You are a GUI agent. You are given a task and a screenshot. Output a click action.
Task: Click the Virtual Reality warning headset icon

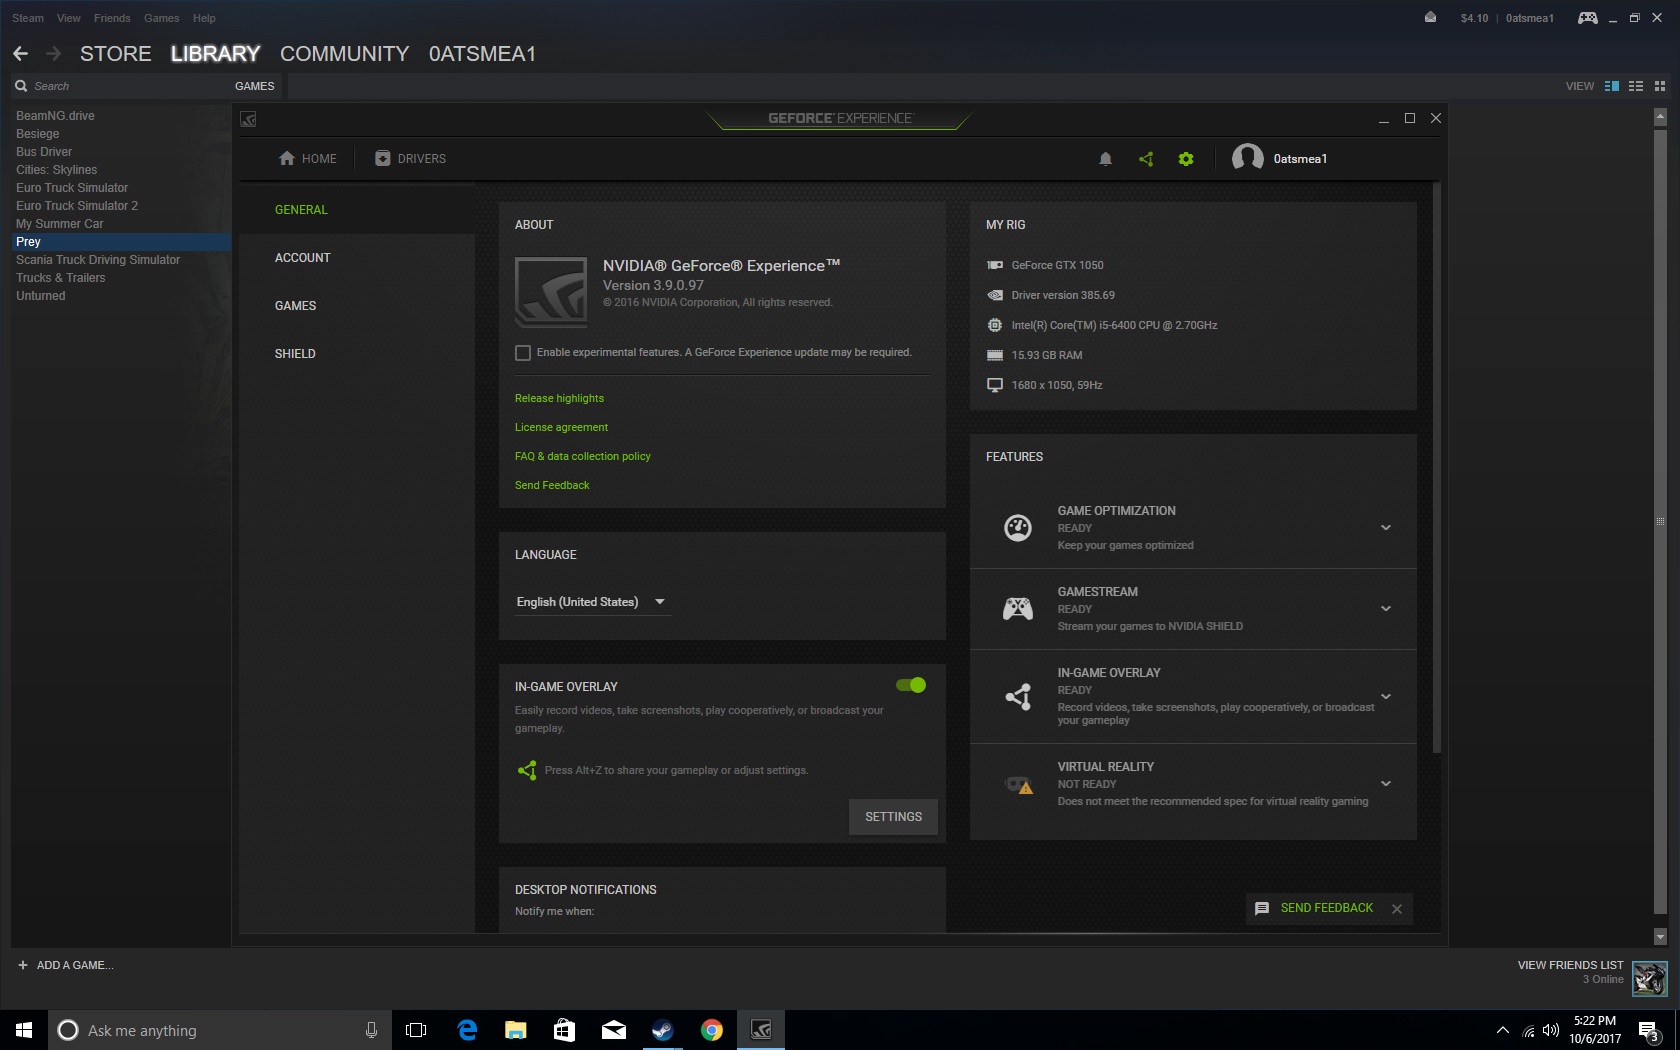1018,785
